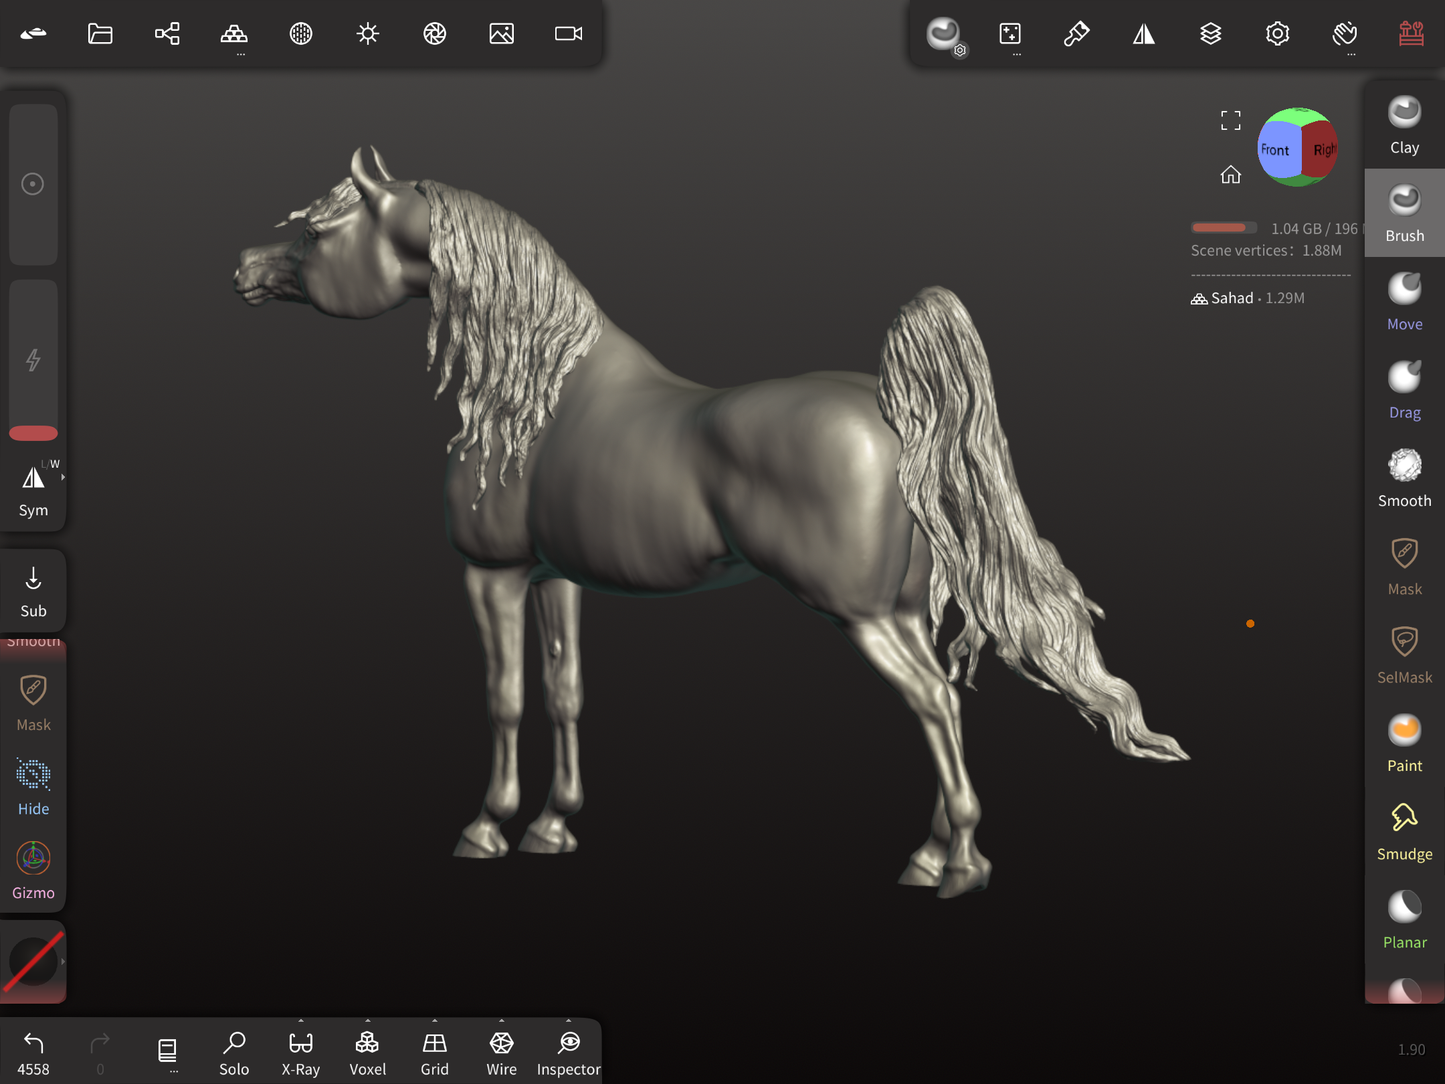Open the Paint tool
Screen dimensions: 1445x1084
click(1404, 743)
